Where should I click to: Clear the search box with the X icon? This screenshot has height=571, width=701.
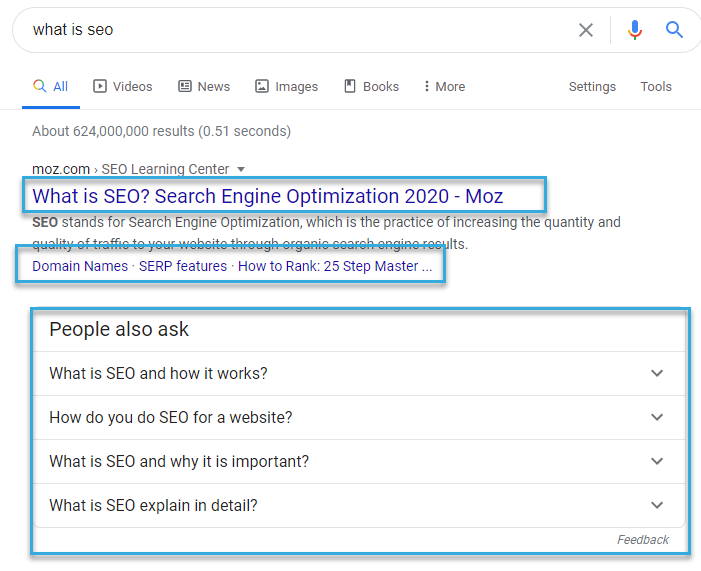pyautogui.click(x=586, y=30)
